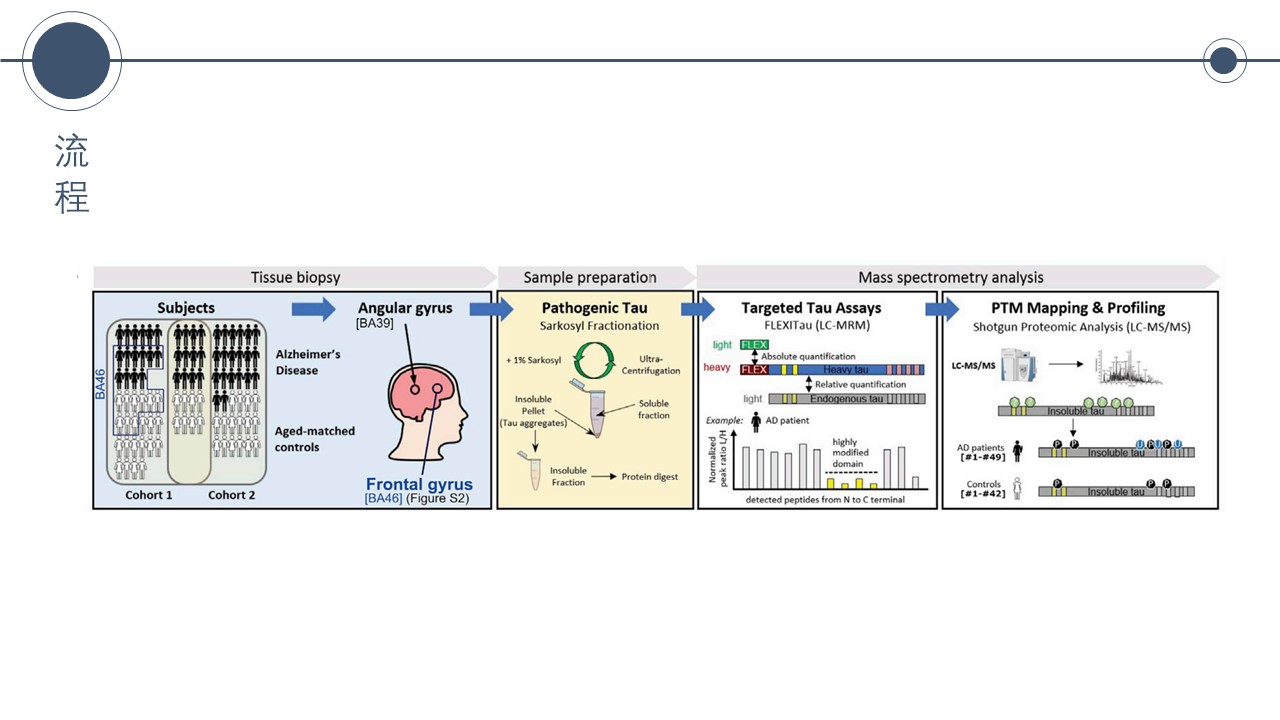Screen dimensions: 1280x720
Task: Click the red FLEX box
Action: click(x=754, y=369)
